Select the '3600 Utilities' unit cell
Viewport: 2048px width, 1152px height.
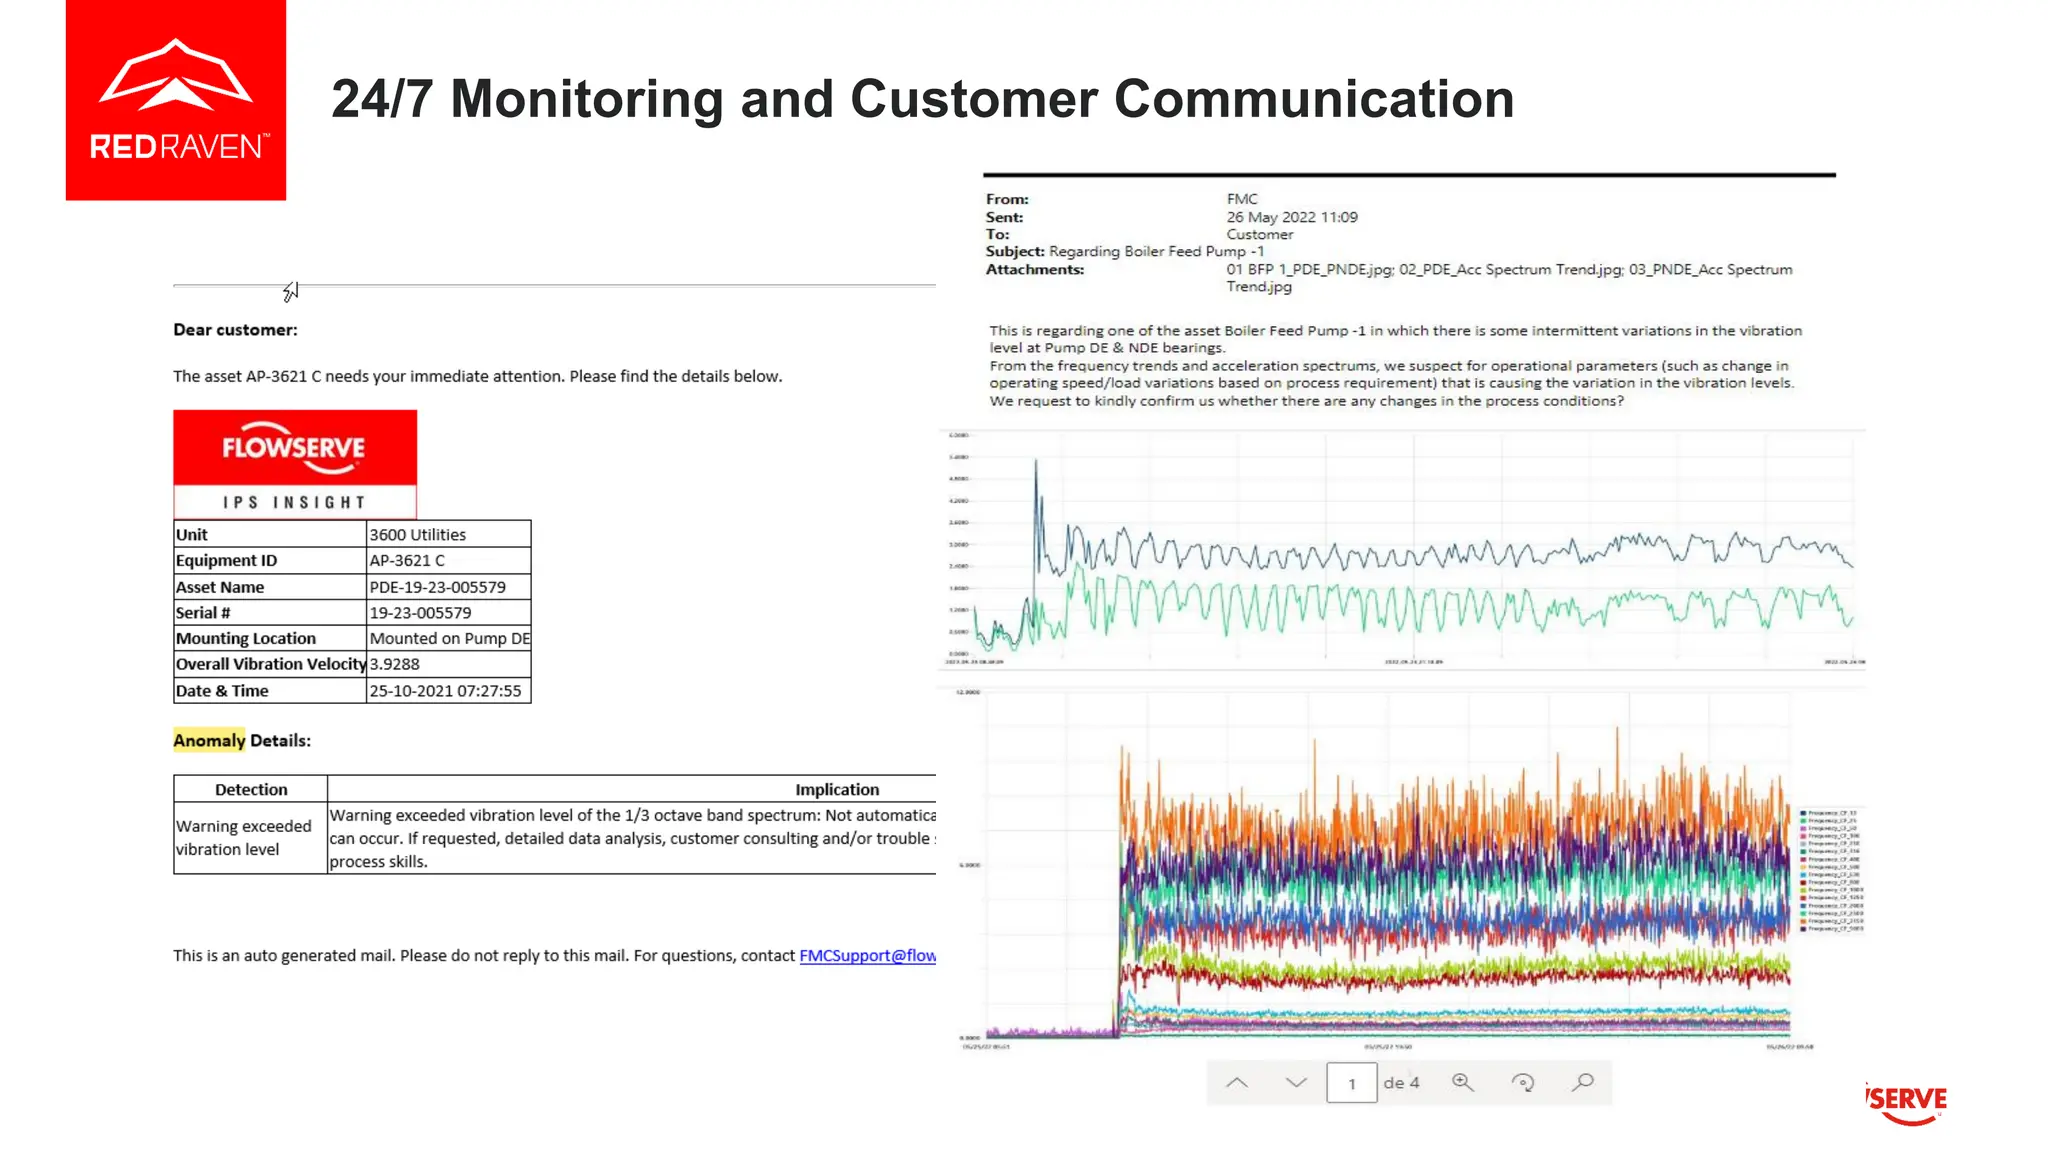448,535
